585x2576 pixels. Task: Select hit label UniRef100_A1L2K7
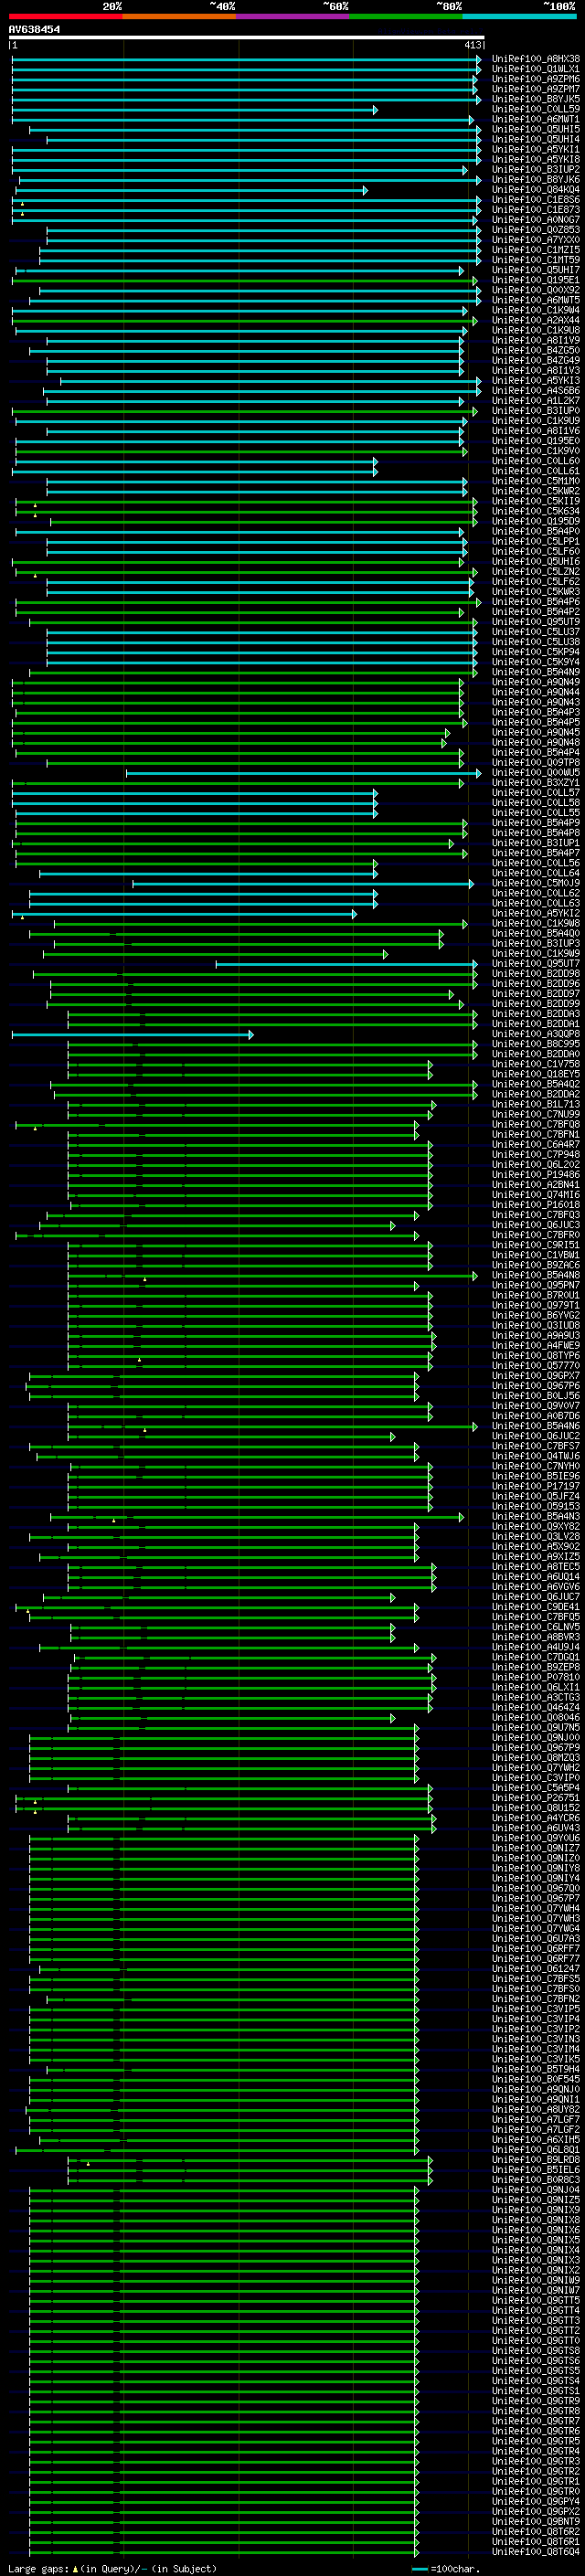(x=536, y=401)
